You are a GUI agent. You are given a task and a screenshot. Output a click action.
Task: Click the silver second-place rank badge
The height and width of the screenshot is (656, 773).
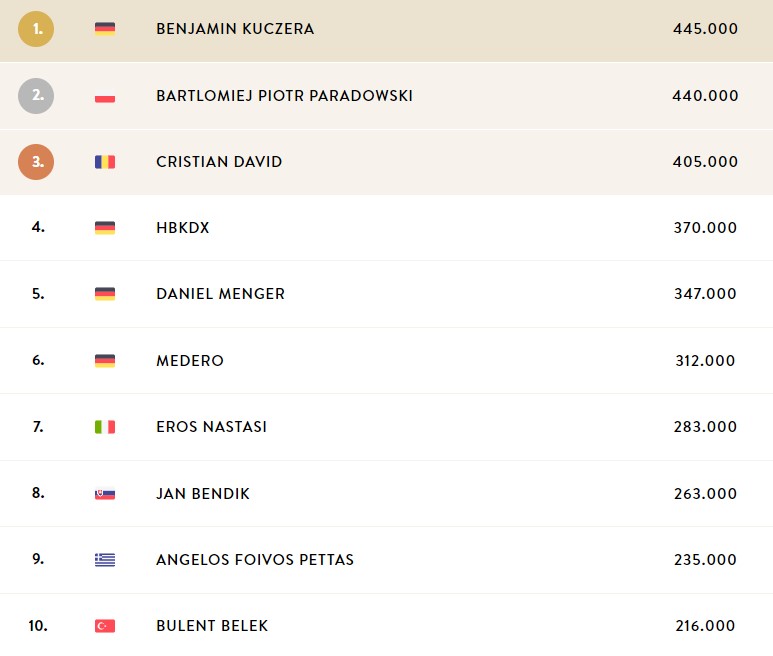click(36, 96)
